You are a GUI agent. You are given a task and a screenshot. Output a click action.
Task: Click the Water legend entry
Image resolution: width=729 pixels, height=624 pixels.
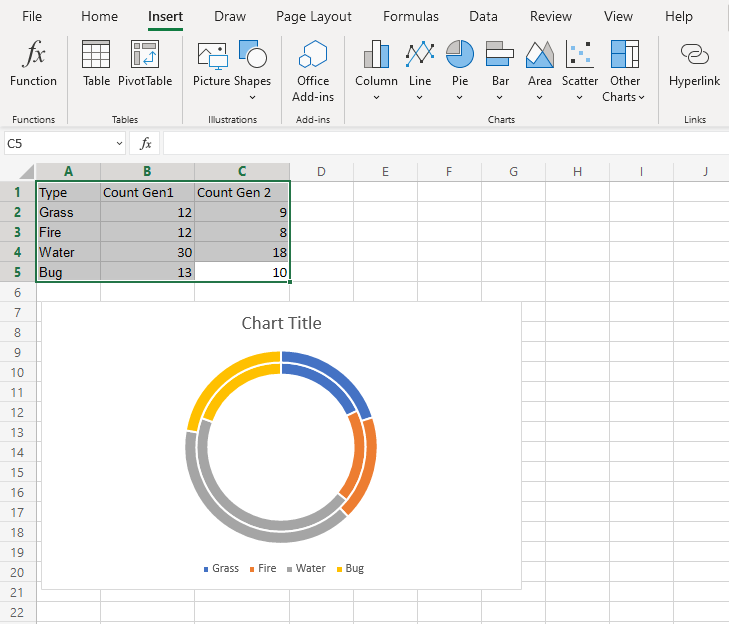pyautogui.click(x=310, y=568)
